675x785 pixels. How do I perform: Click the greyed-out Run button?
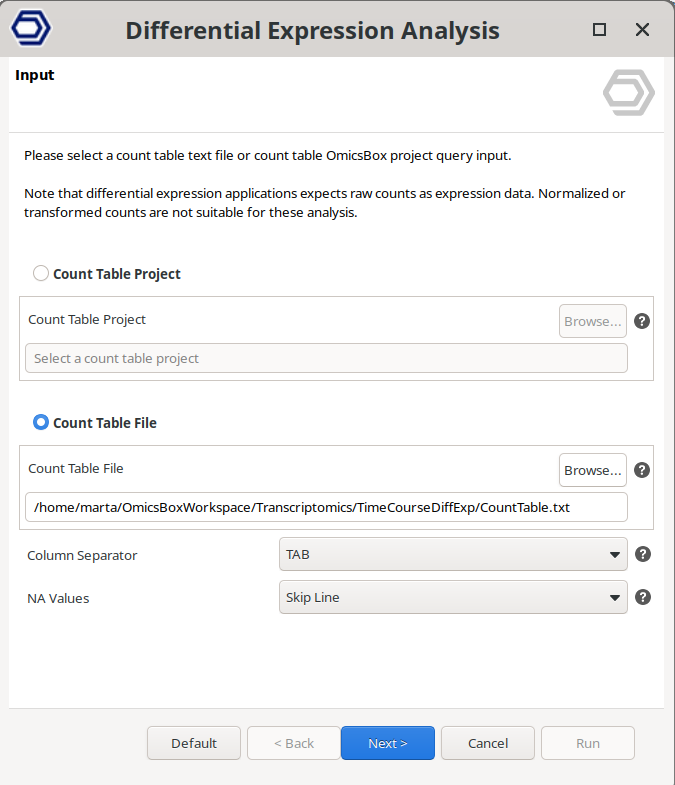588,743
